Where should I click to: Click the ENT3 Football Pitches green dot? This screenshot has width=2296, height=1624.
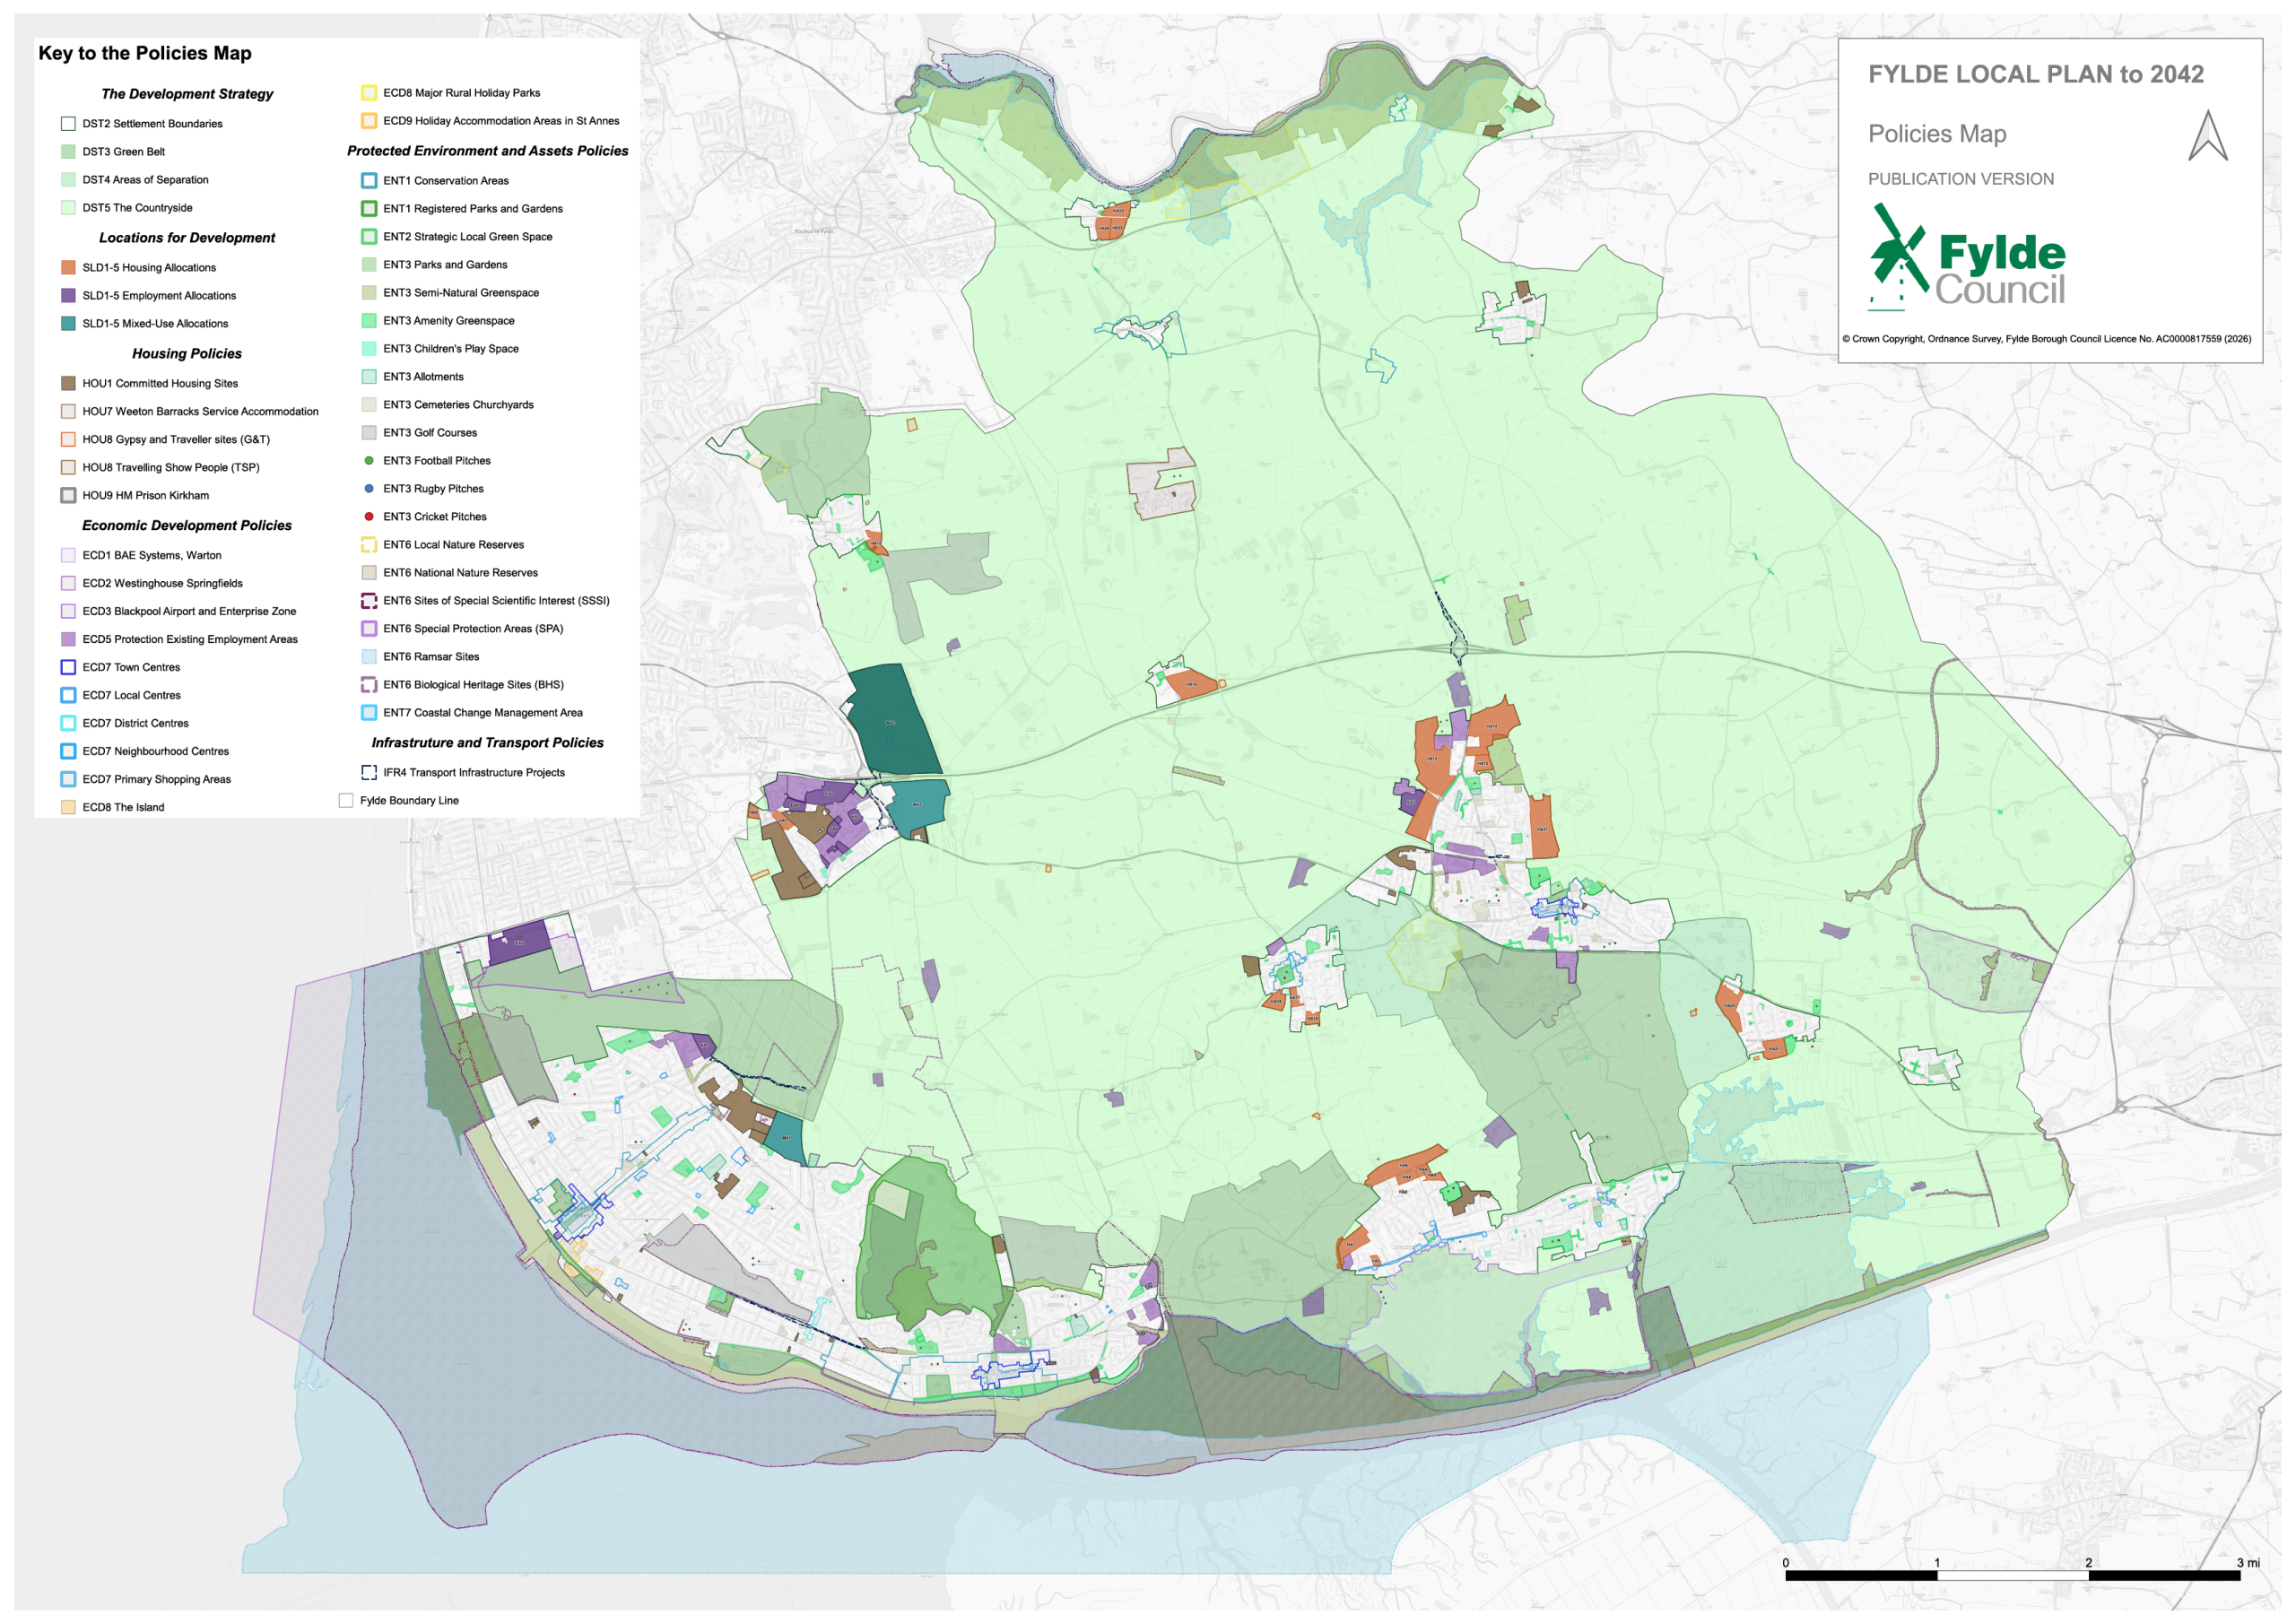pyautogui.click(x=369, y=461)
